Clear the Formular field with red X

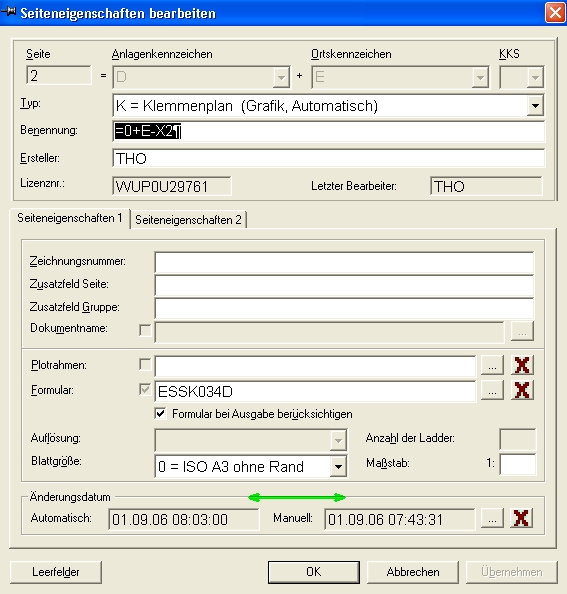click(522, 390)
